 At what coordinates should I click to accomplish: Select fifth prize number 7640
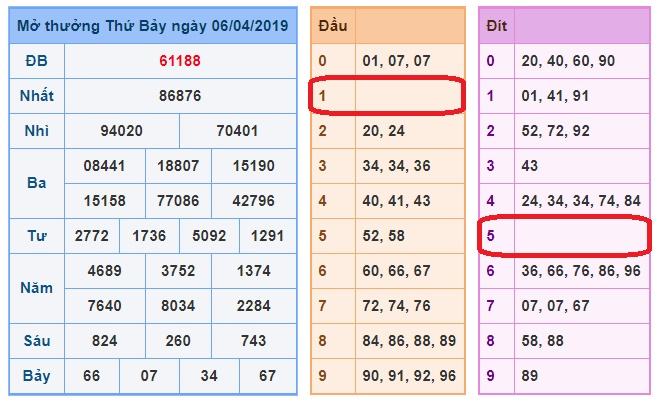pos(105,305)
